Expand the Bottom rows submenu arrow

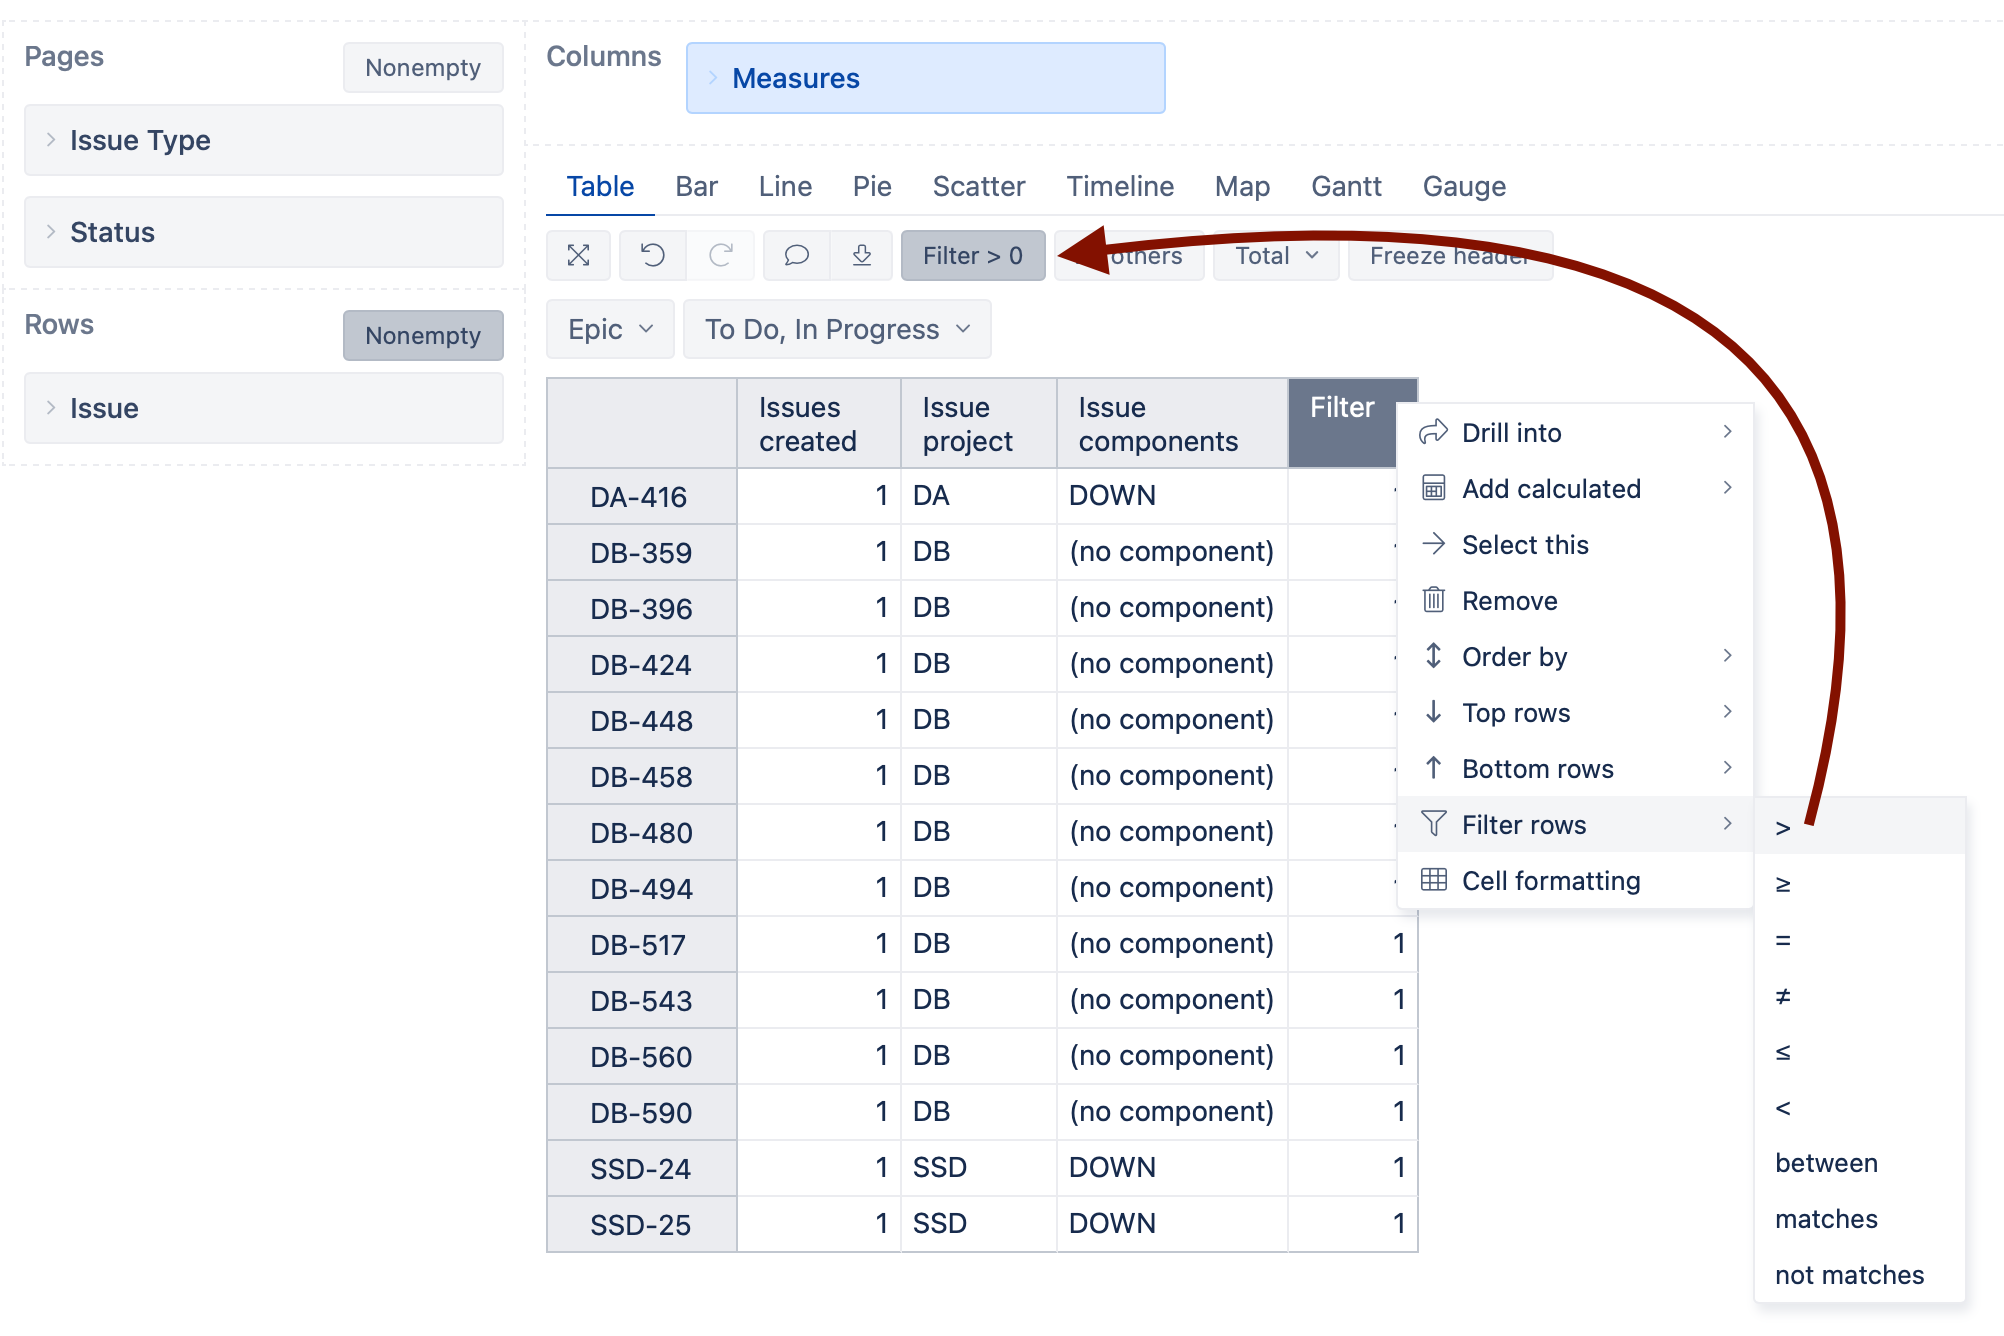click(x=1727, y=768)
